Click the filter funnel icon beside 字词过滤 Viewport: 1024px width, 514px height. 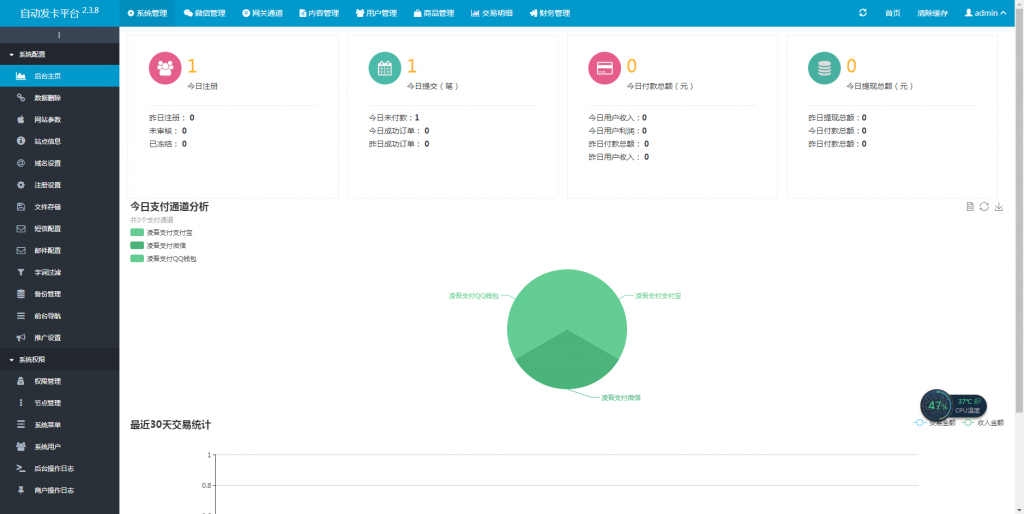21,272
